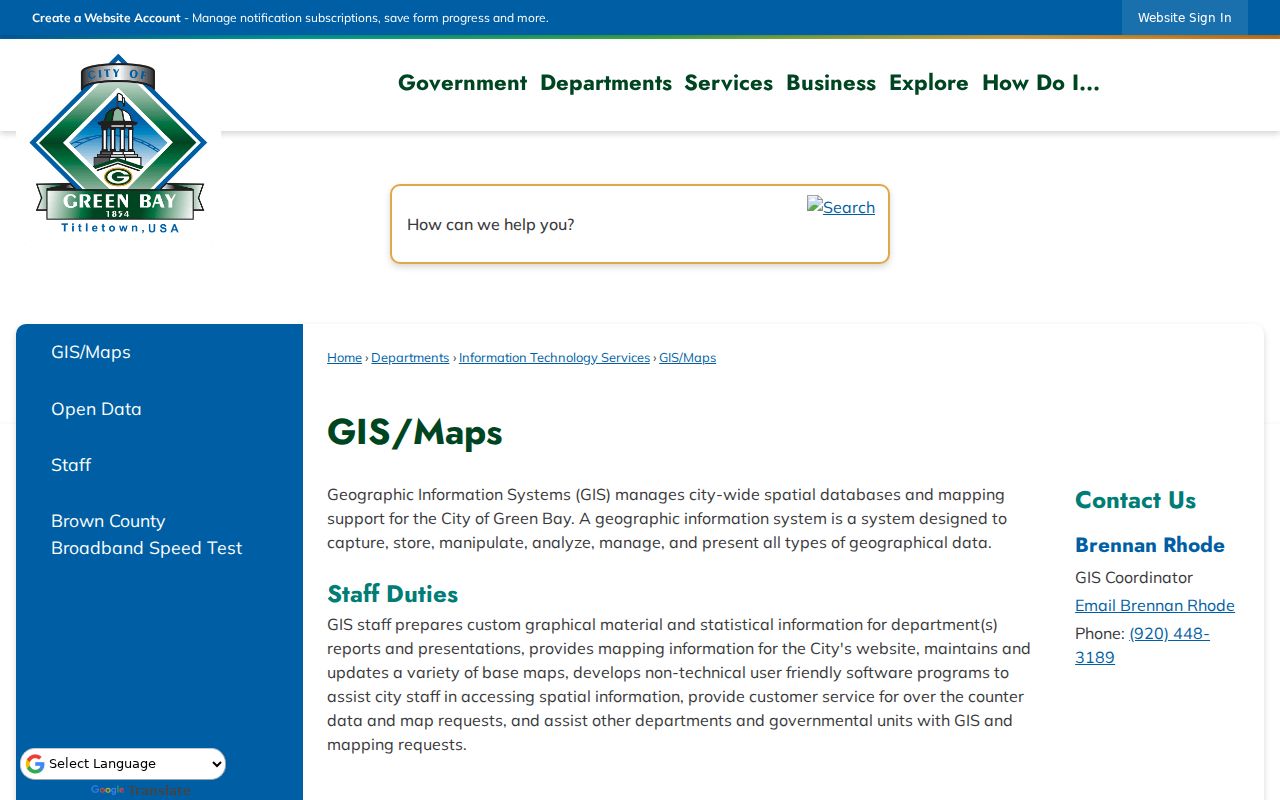The image size is (1280, 800).
Task: Click the Contact Us heading
Action: click(1135, 500)
